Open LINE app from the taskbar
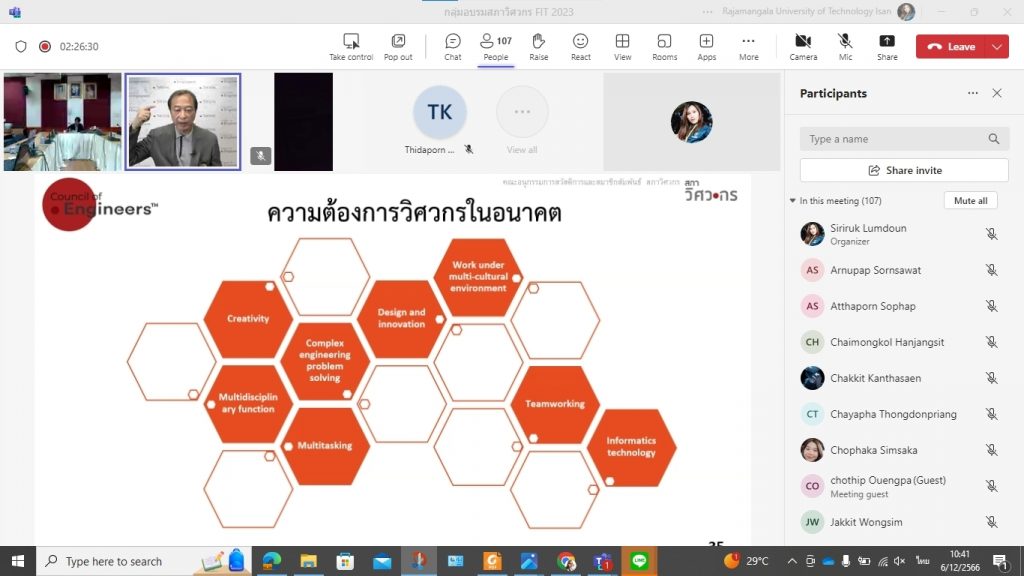The image size is (1024, 576). (639, 561)
